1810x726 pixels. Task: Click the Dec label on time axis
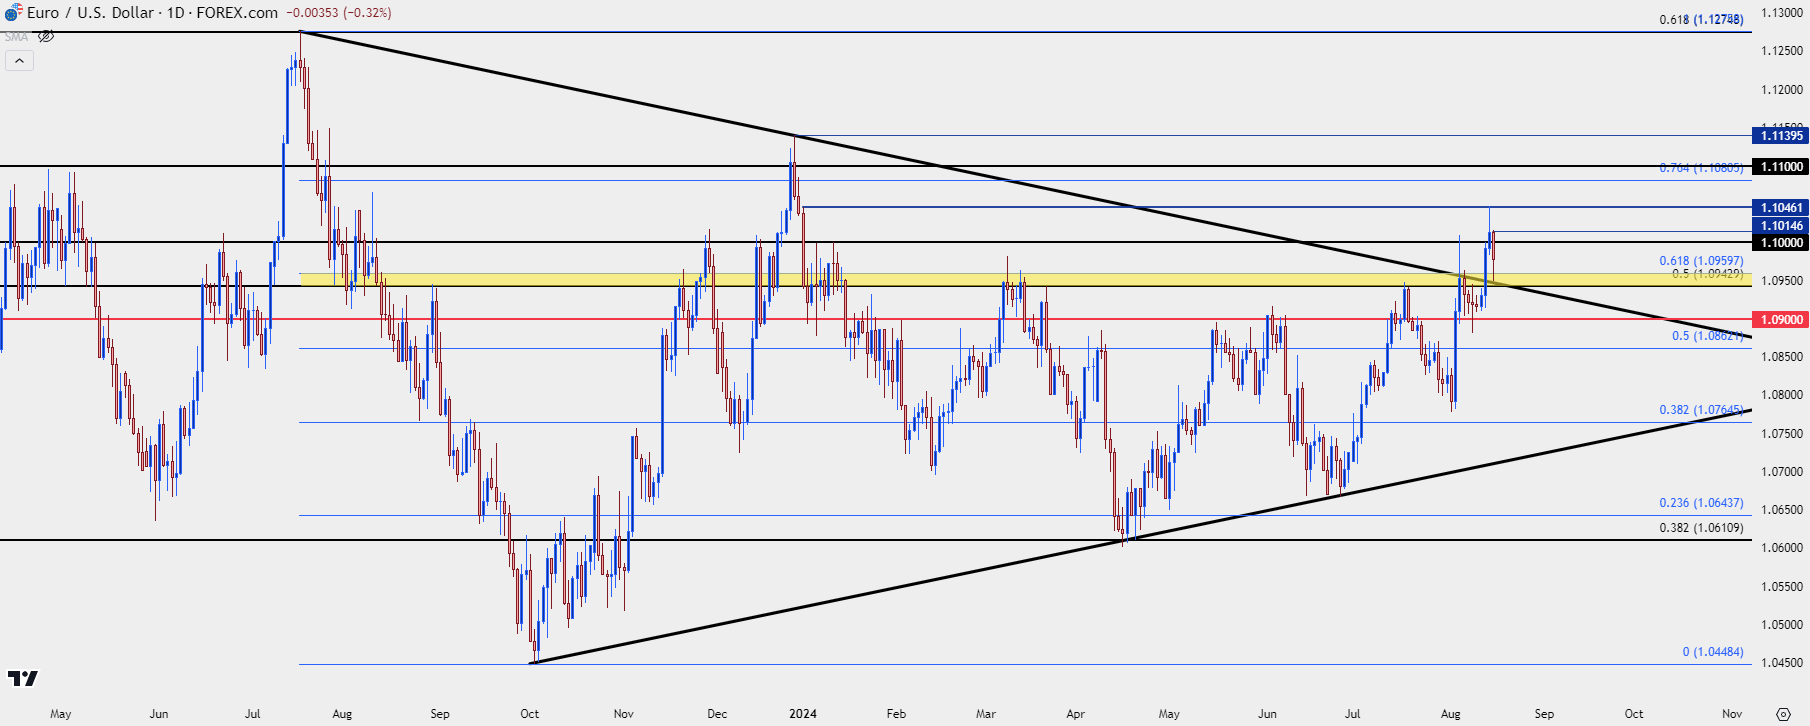717,714
